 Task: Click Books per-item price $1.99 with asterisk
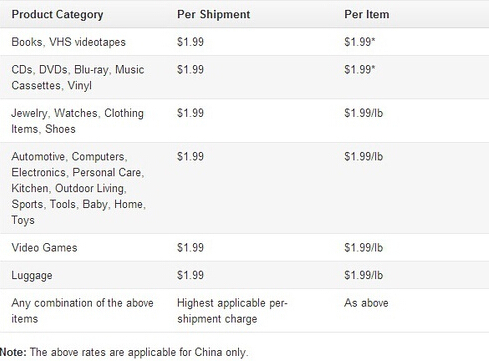click(360, 42)
